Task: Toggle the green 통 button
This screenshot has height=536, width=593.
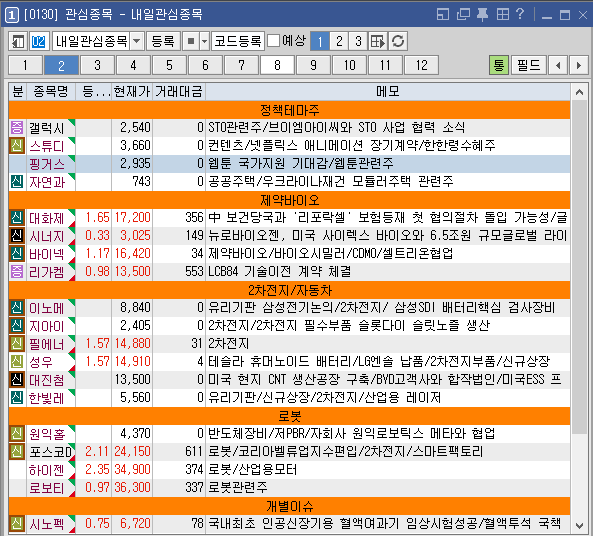Action: tap(498, 65)
